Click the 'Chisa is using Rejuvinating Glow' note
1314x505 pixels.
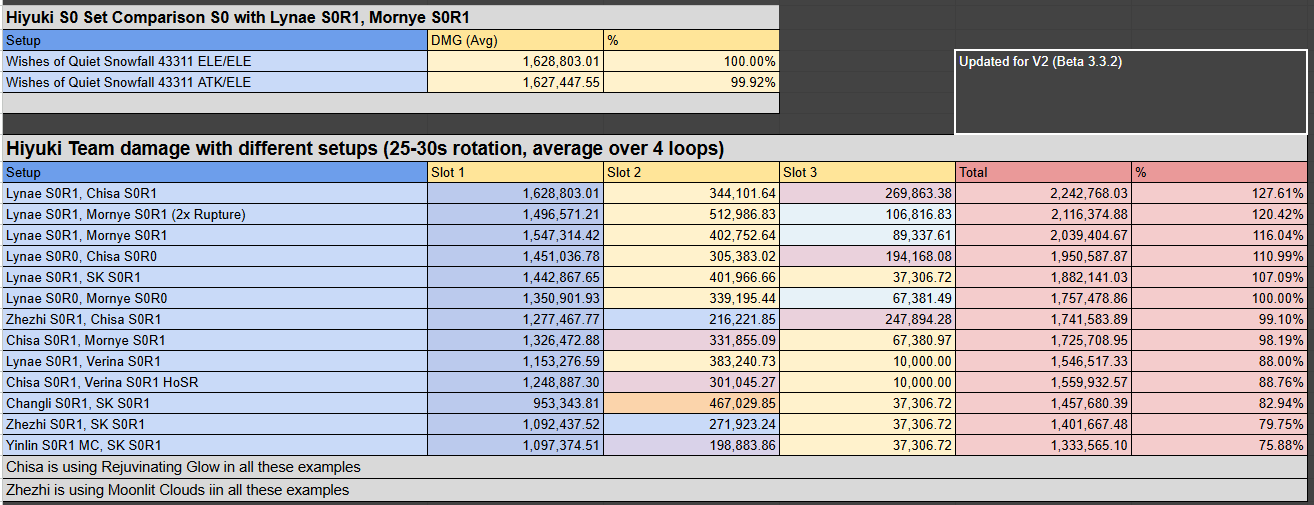[x=655, y=467]
